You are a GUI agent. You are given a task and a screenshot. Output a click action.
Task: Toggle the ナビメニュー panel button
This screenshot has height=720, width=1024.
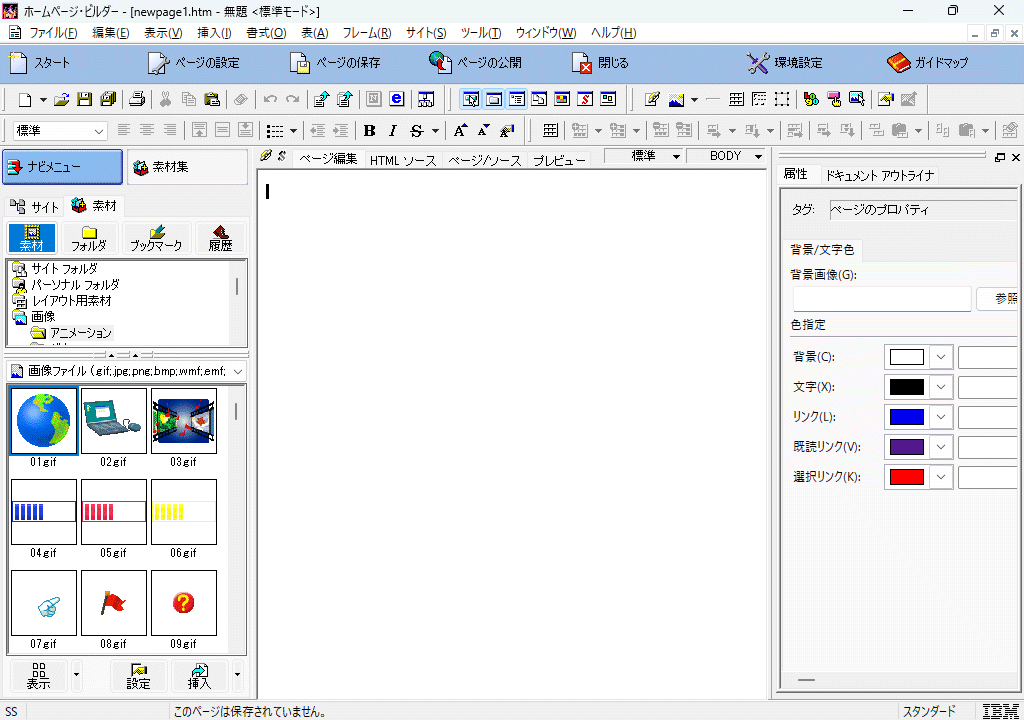click(62, 167)
